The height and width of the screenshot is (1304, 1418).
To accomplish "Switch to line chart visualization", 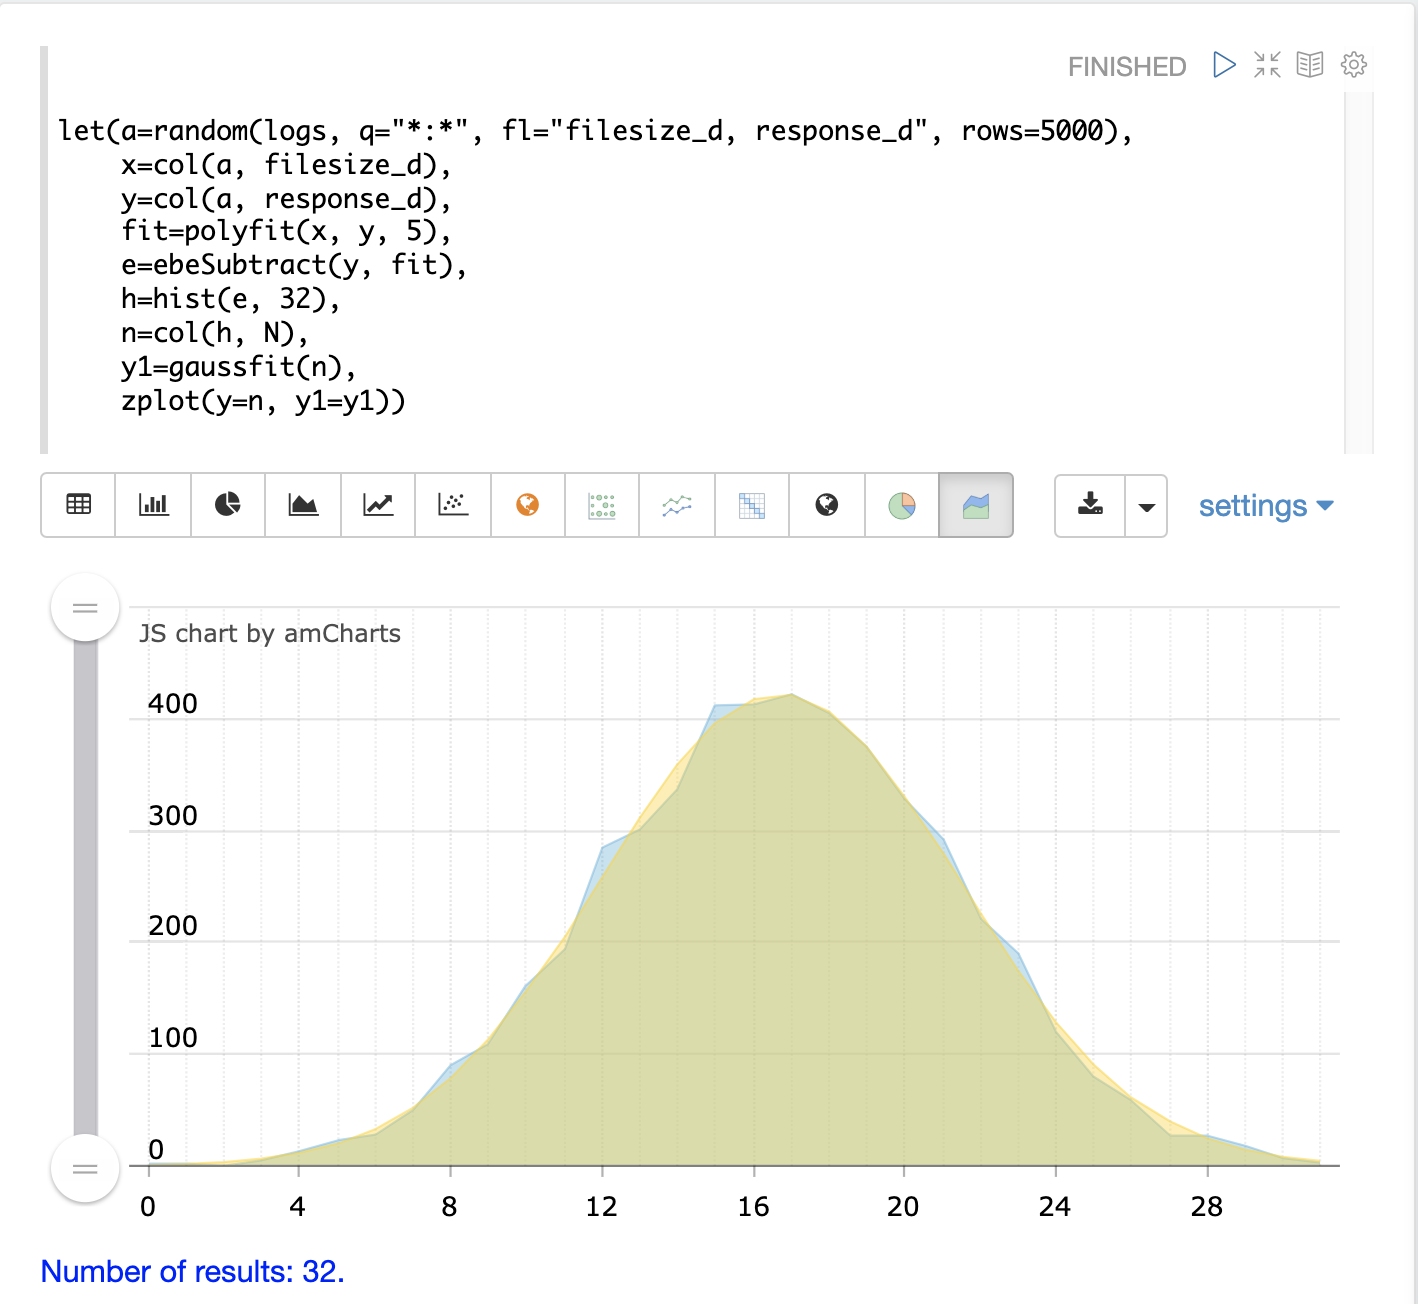I will click(x=378, y=505).
